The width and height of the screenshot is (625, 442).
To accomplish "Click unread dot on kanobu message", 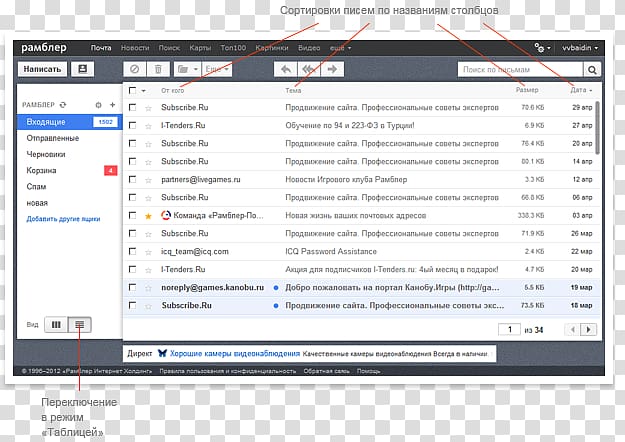I will (276, 288).
